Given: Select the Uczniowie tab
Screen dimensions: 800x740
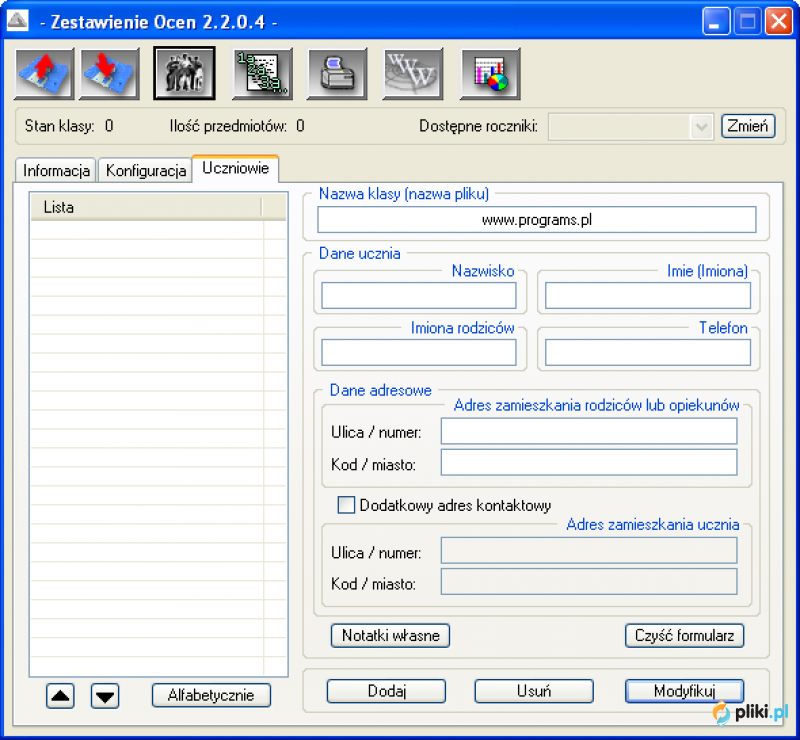Looking at the screenshot, I should pyautogui.click(x=235, y=168).
